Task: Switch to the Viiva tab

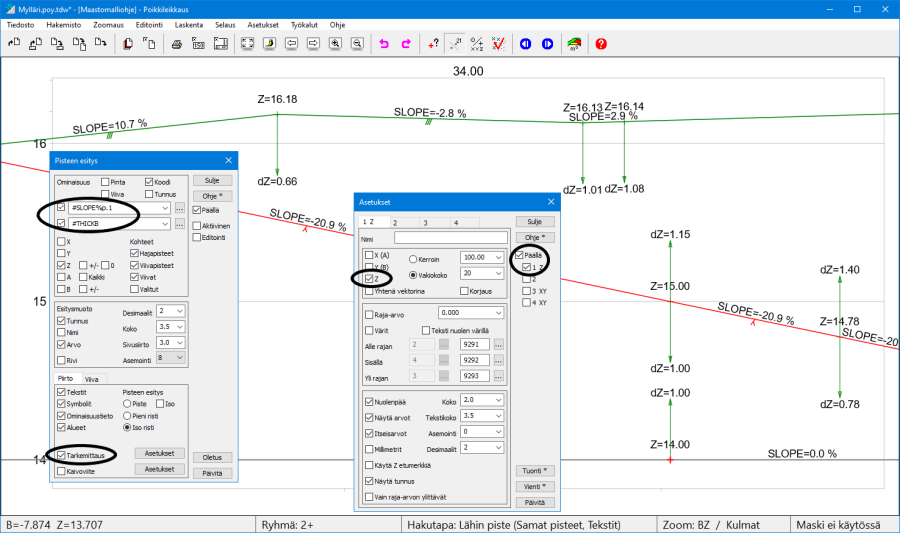Action: [91, 379]
